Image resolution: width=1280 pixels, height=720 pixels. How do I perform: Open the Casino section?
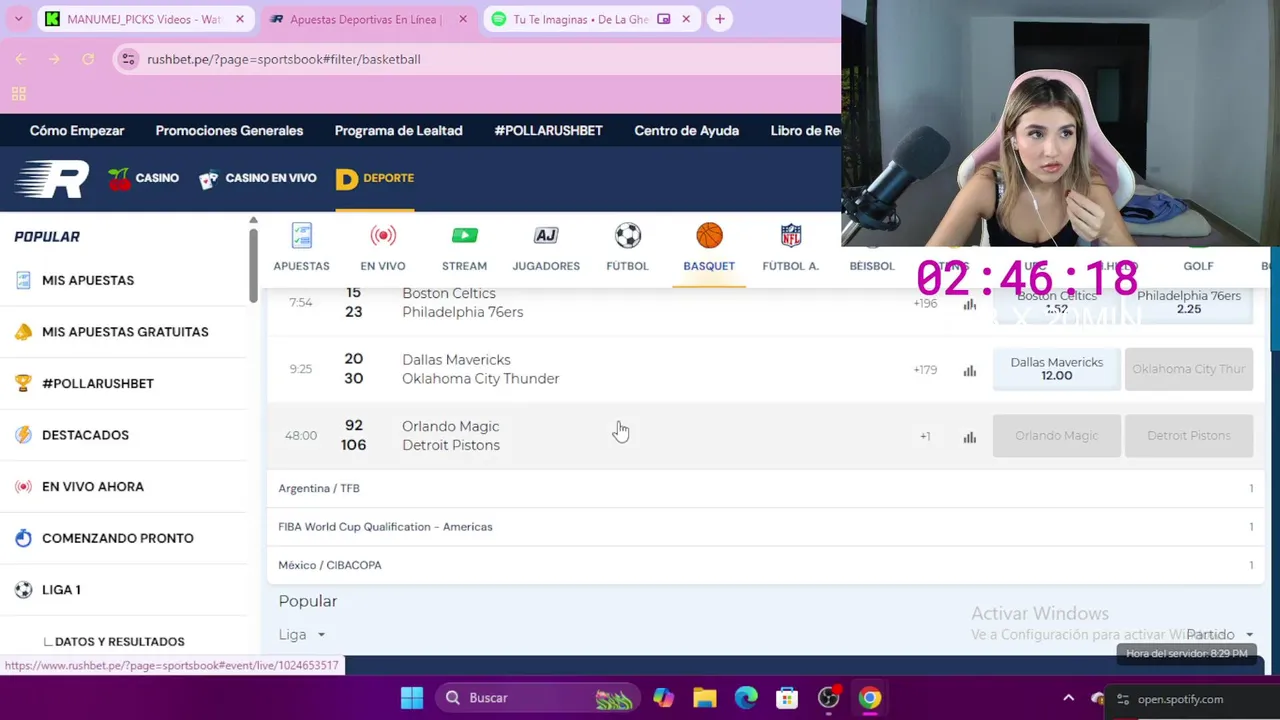[144, 179]
